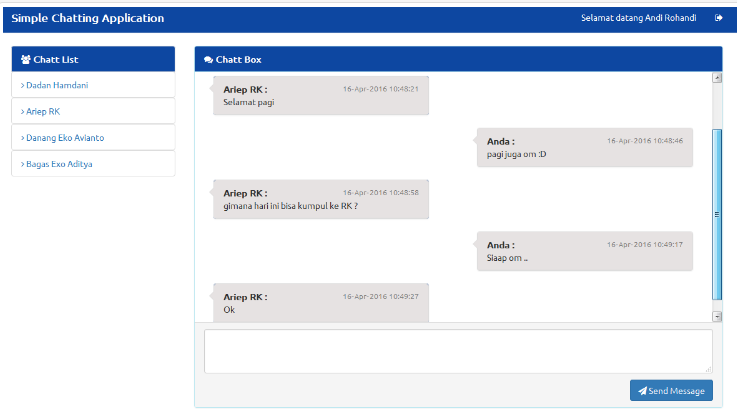Click the paper plane icon on Send Message
Viewport: 737px width, 419px height.
pyautogui.click(x=643, y=391)
